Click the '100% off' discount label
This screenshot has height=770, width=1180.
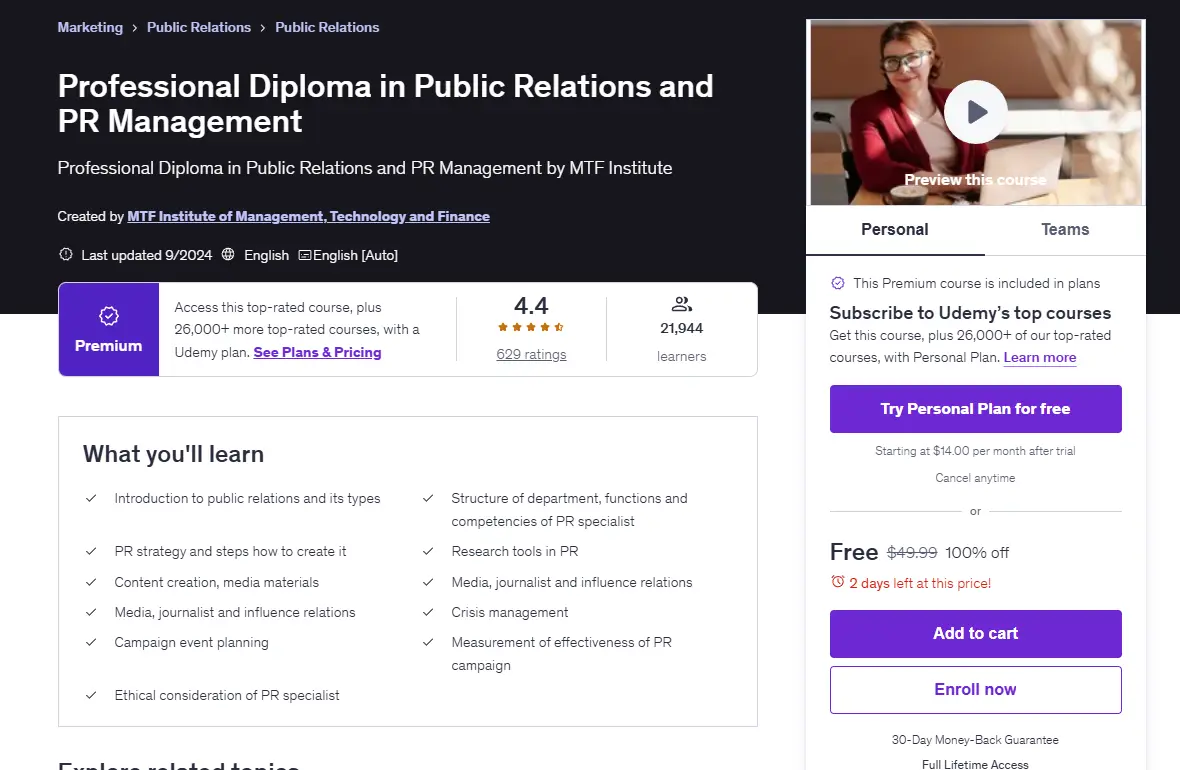[977, 552]
